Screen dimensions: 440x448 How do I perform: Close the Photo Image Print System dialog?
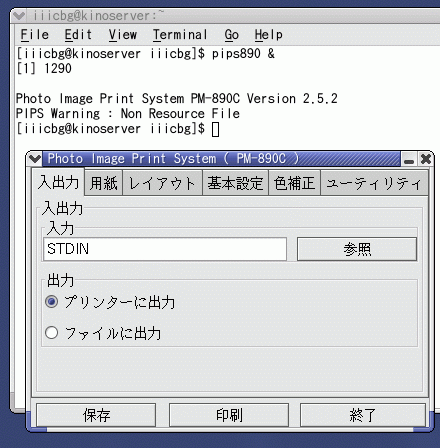click(x=426, y=159)
